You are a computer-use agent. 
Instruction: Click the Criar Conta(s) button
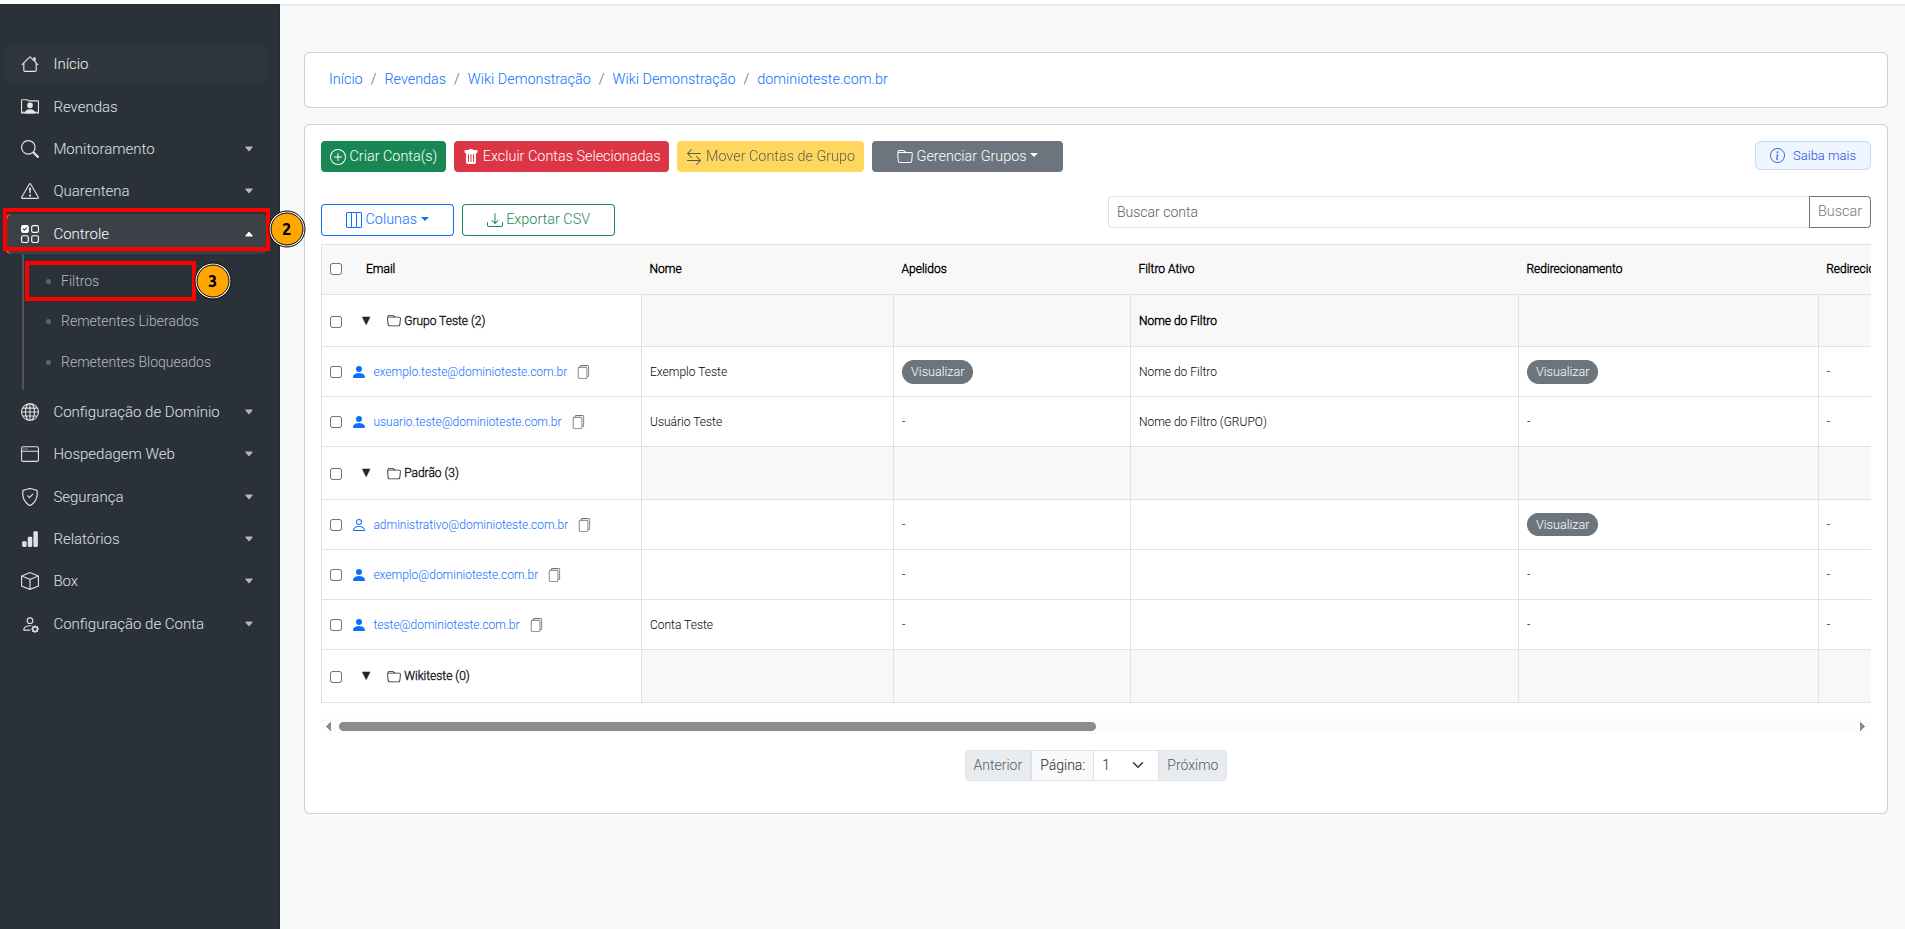tap(383, 156)
